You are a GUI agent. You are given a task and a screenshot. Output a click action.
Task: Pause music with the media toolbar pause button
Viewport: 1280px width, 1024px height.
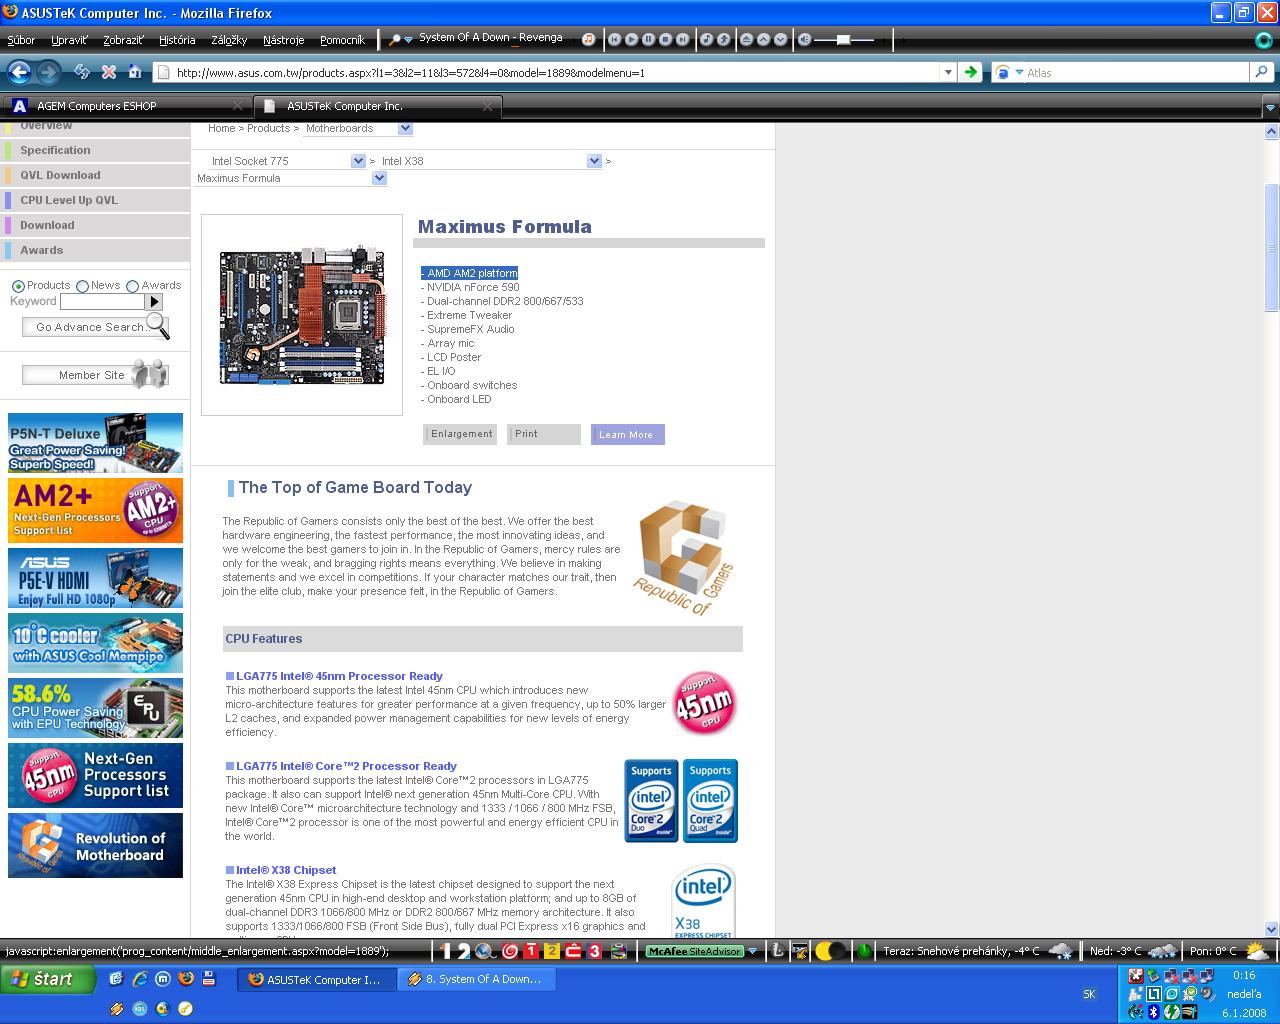pos(648,39)
